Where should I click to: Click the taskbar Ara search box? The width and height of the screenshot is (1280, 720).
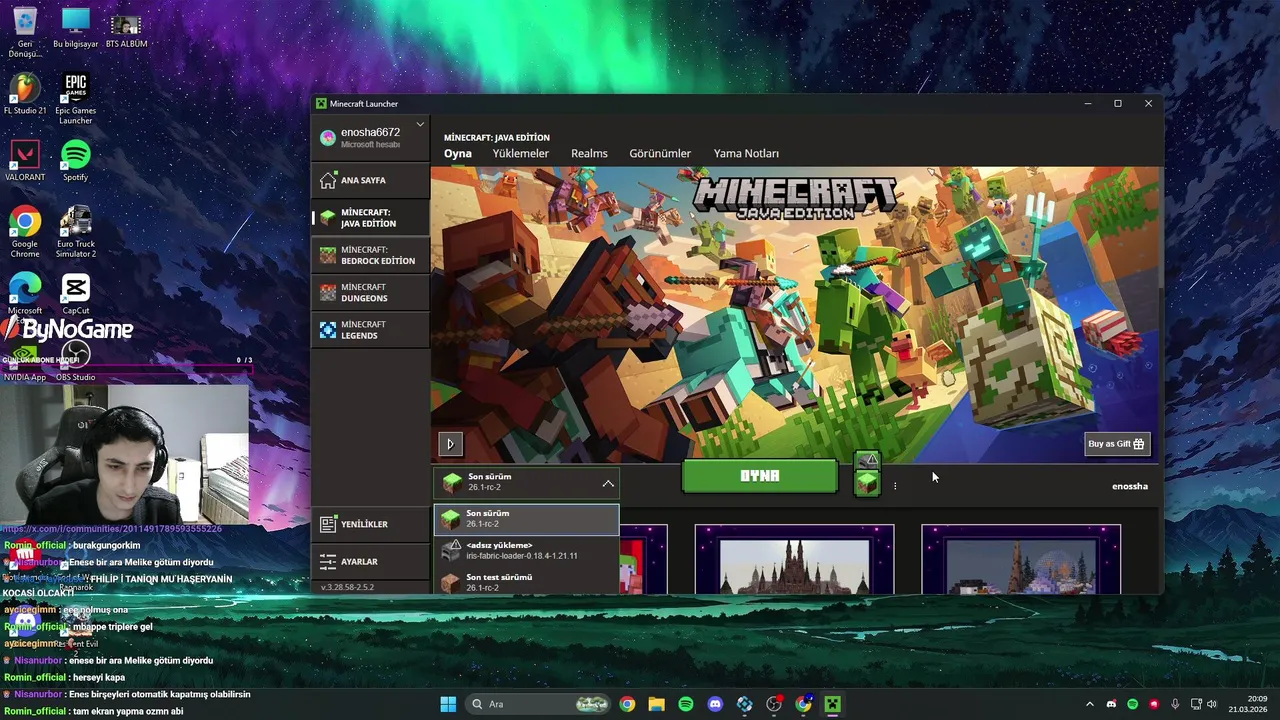[539, 704]
